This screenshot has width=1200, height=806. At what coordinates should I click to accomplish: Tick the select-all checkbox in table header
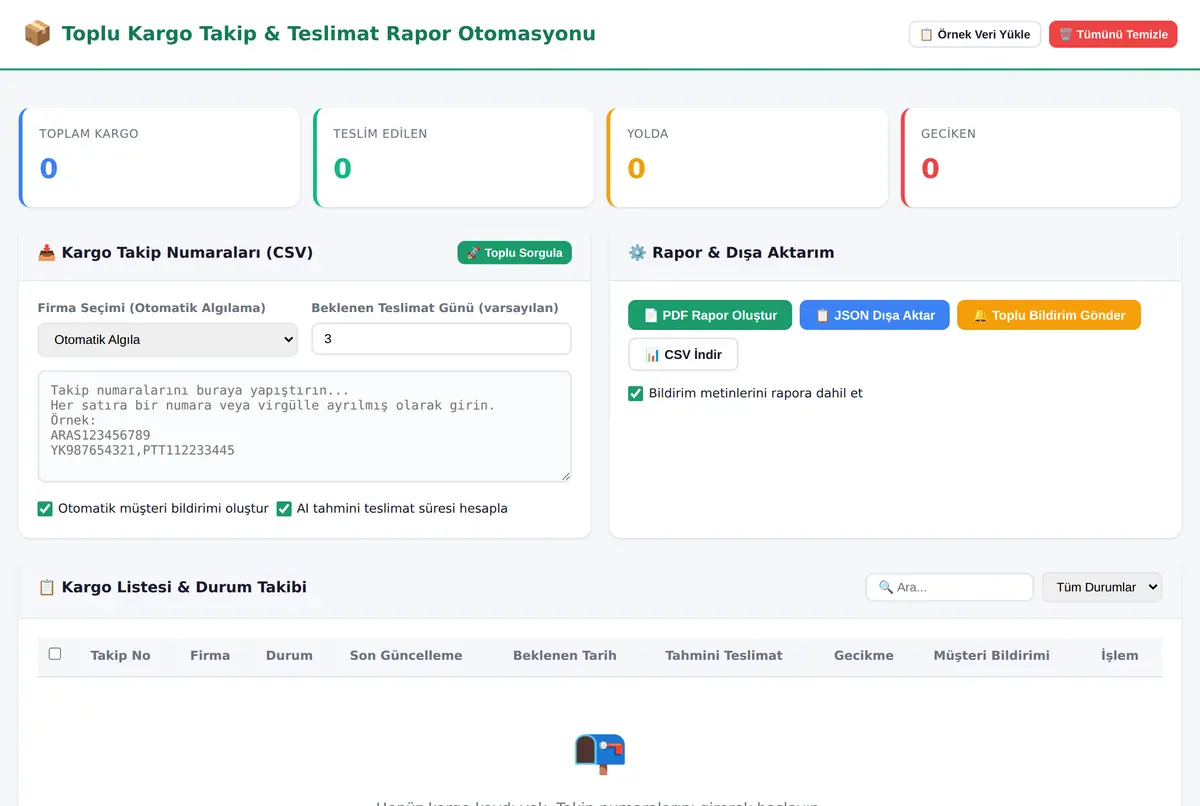click(x=55, y=654)
